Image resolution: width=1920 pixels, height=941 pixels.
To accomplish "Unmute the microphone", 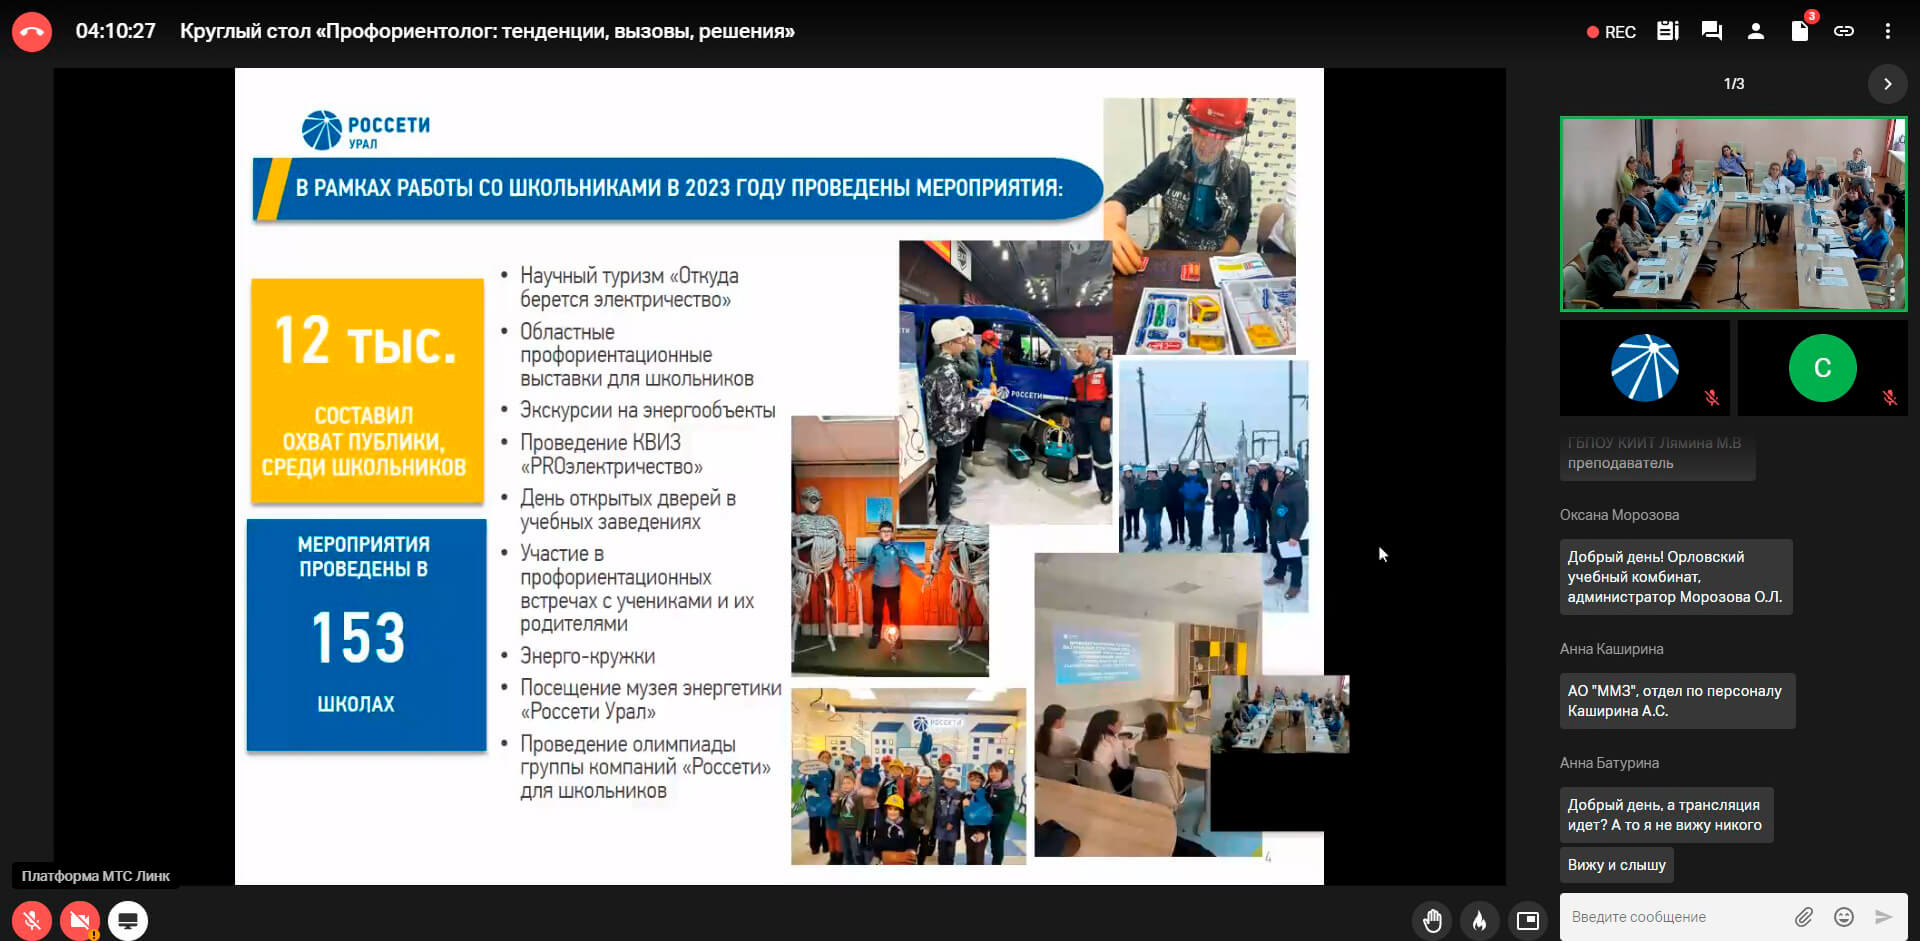I will [32, 920].
